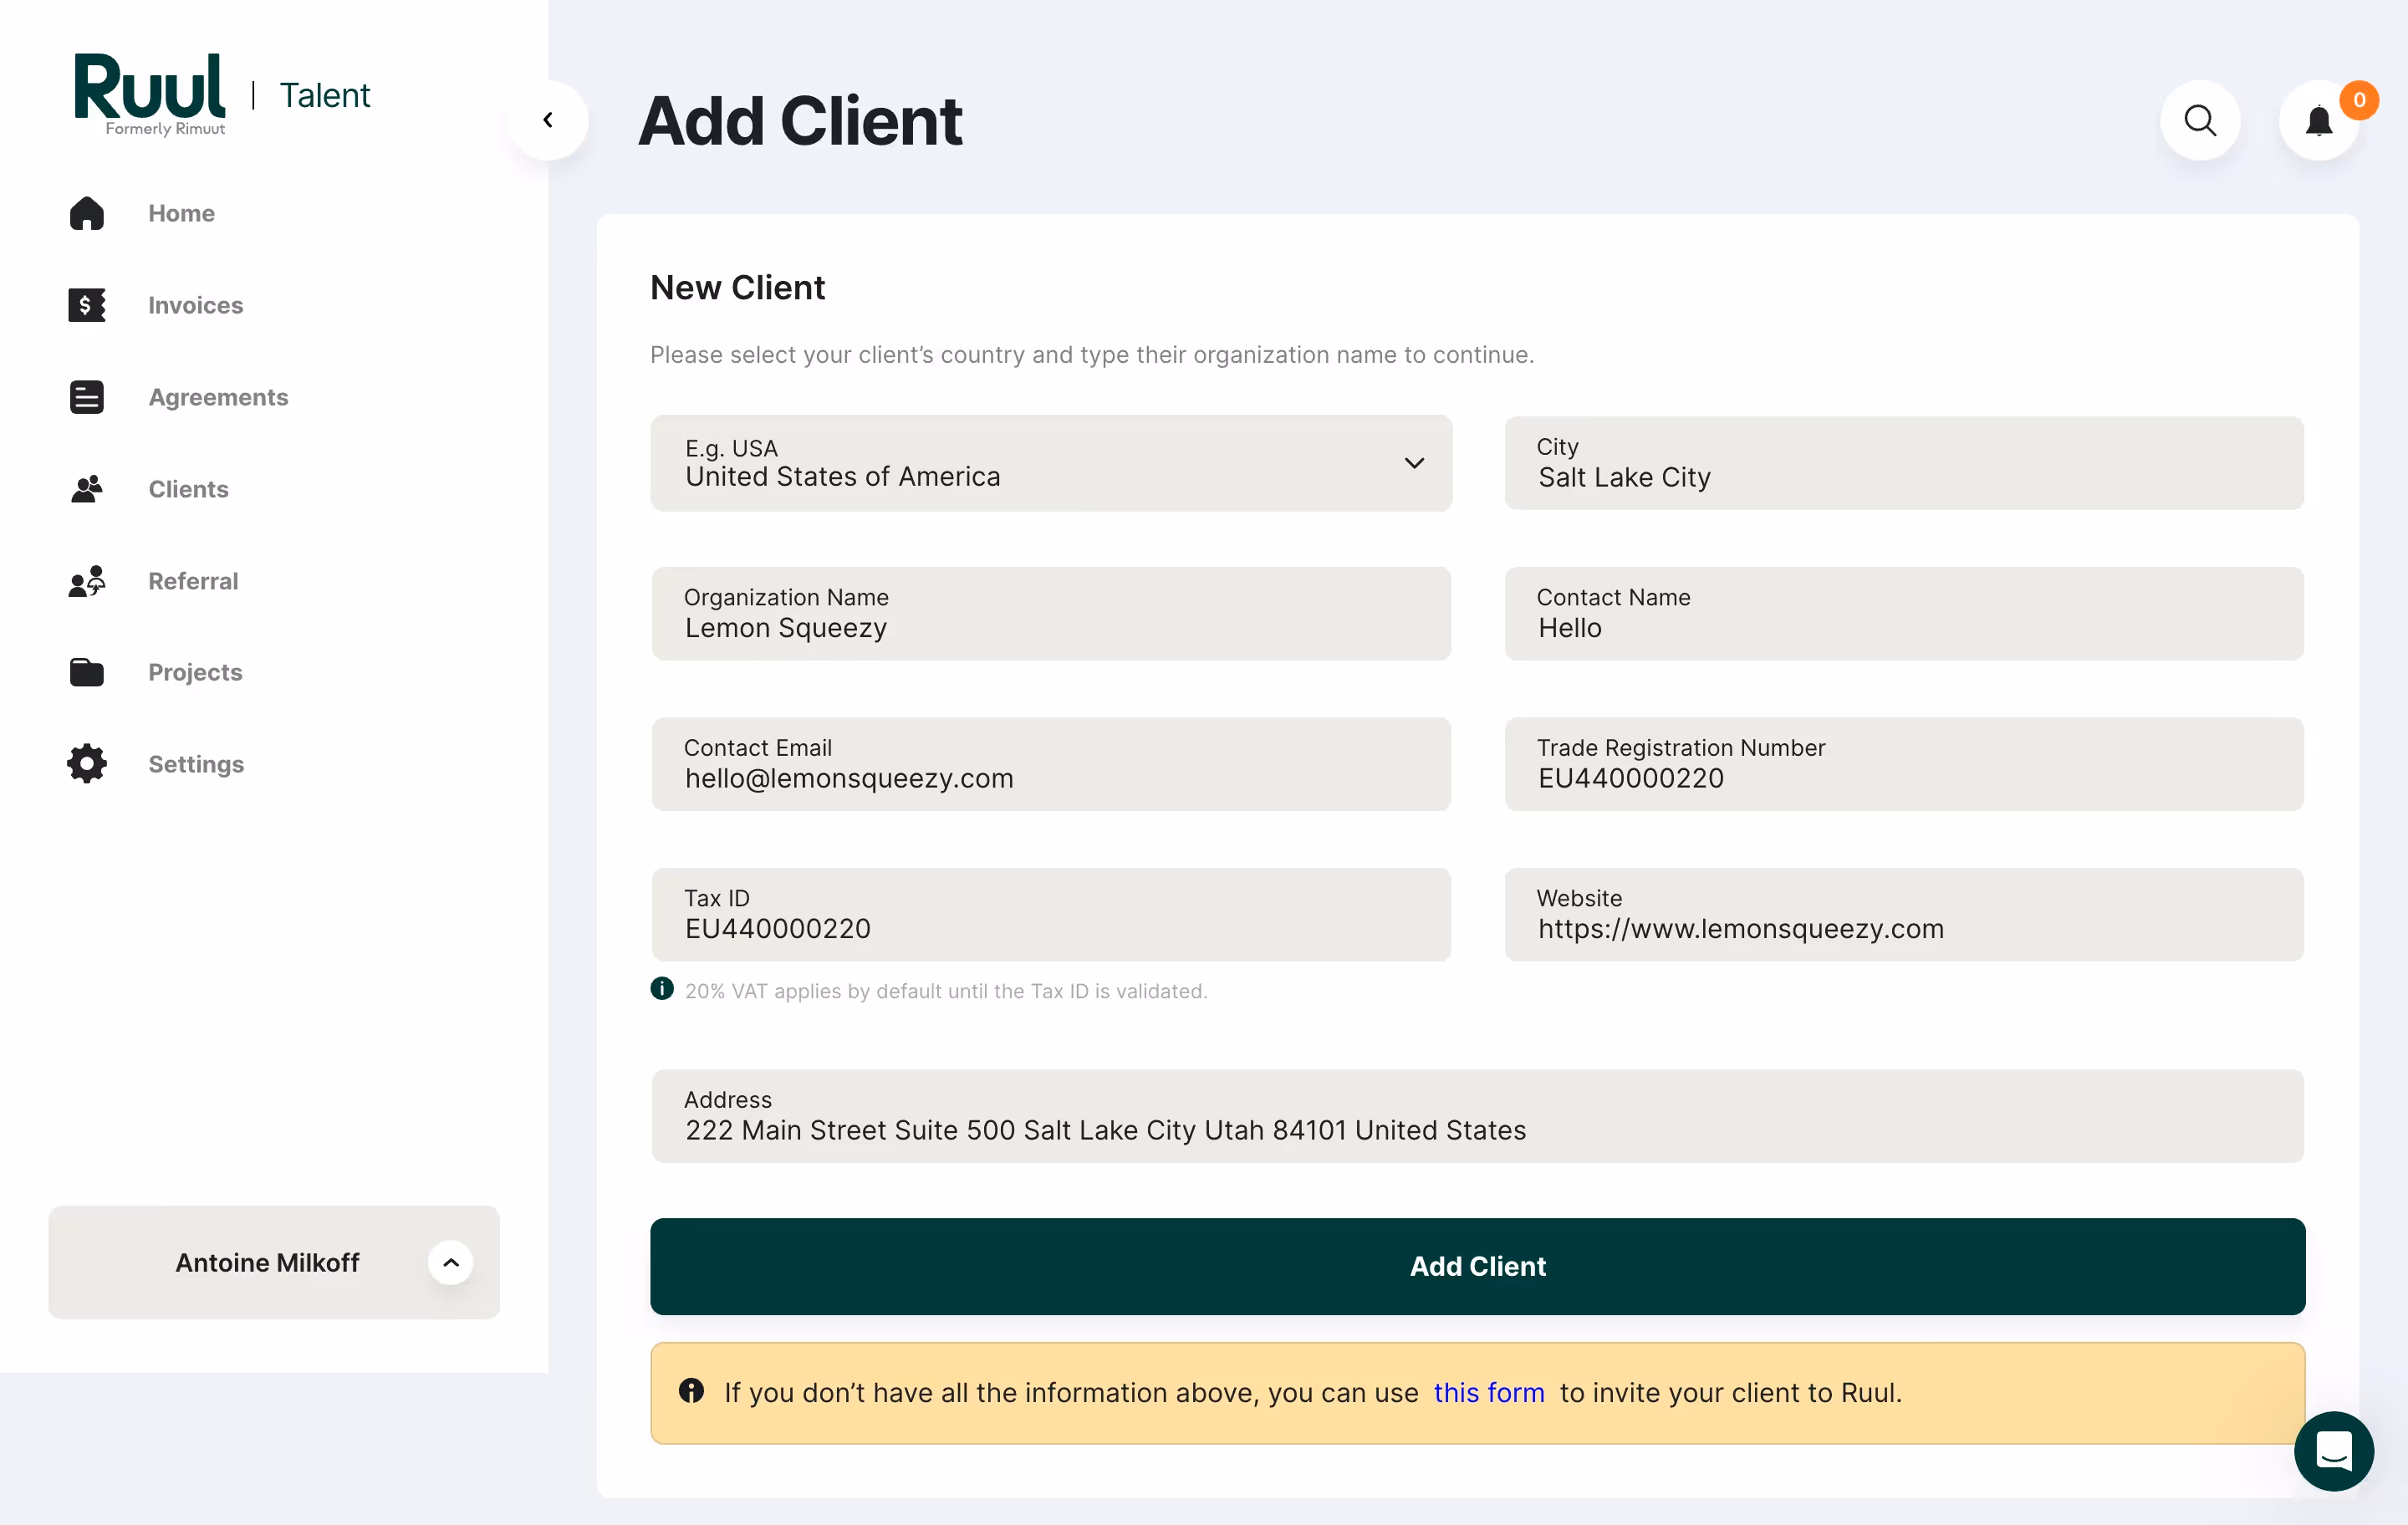This screenshot has width=2408, height=1525.
Task: Navigate to the Clients section
Action: click(x=188, y=489)
